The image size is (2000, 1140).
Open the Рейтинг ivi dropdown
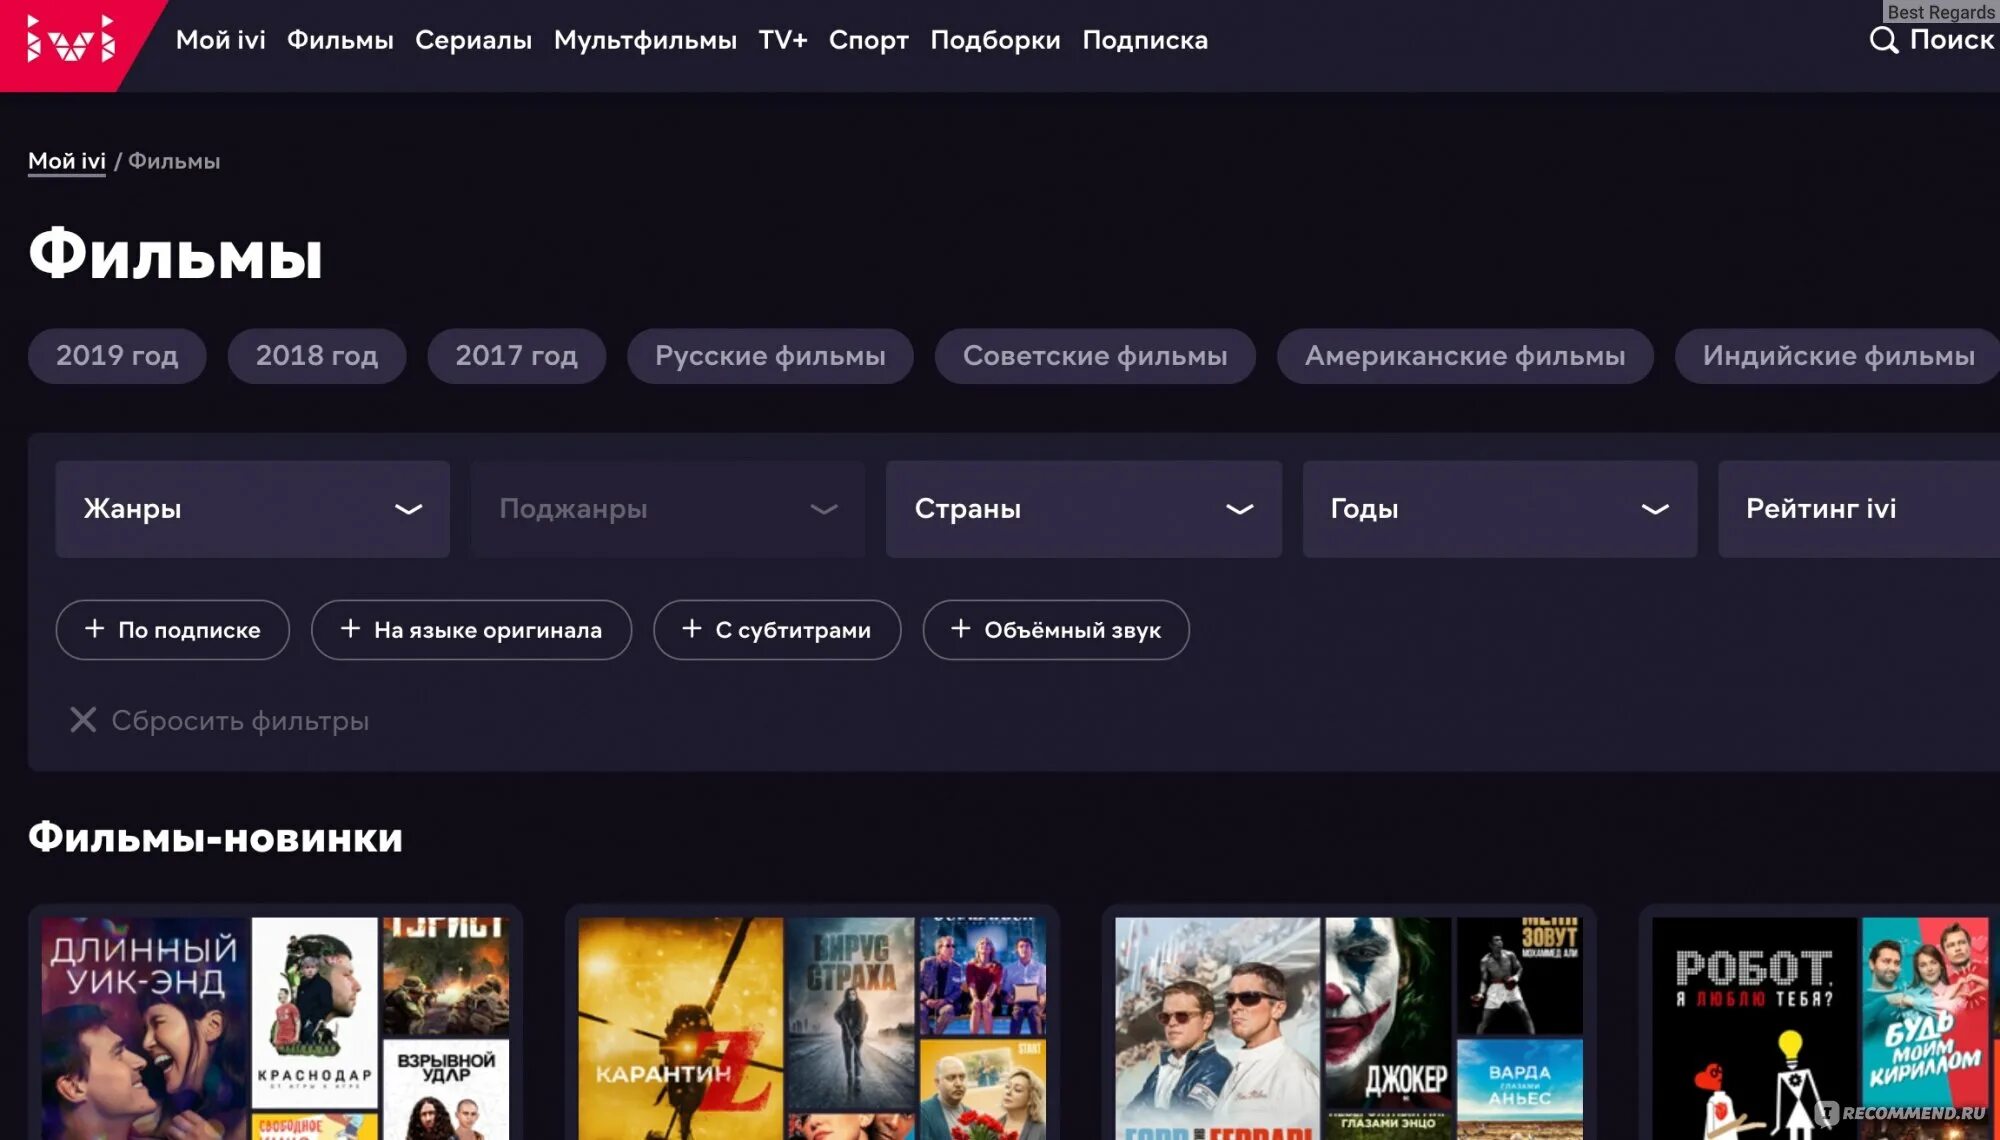pyautogui.click(x=1859, y=509)
